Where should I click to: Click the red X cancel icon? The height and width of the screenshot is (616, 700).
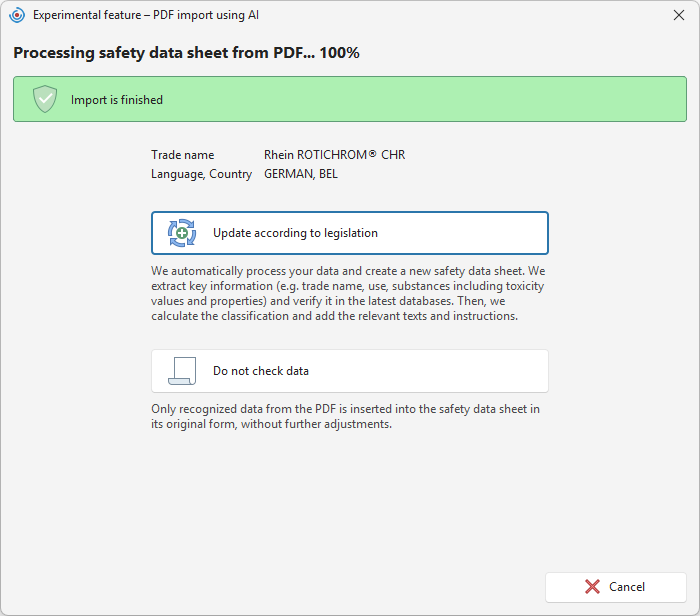(592, 587)
